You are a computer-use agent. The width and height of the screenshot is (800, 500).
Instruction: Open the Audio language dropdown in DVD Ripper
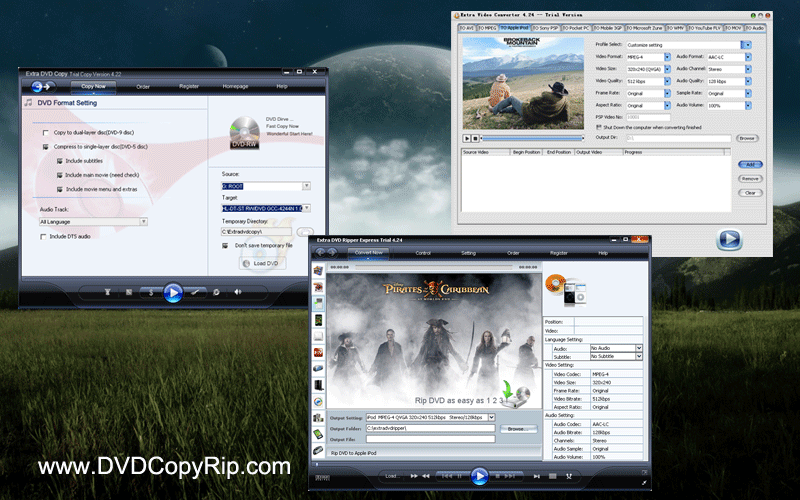coord(639,348)
